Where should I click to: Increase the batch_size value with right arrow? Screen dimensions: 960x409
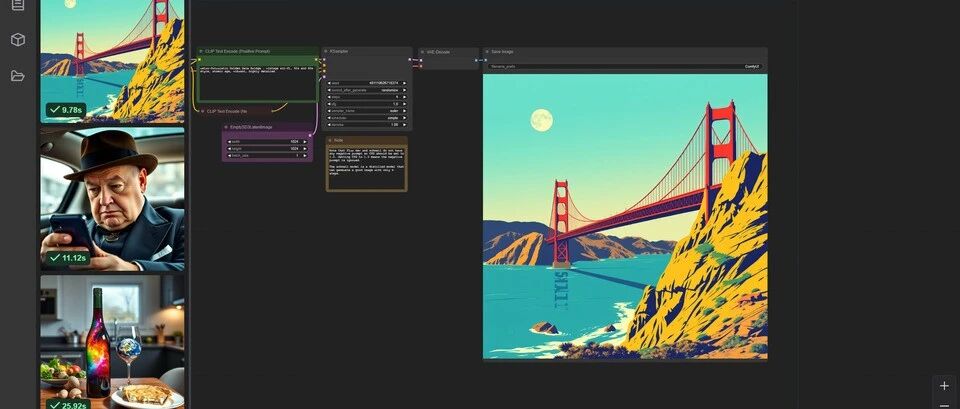tap(305, 156)
